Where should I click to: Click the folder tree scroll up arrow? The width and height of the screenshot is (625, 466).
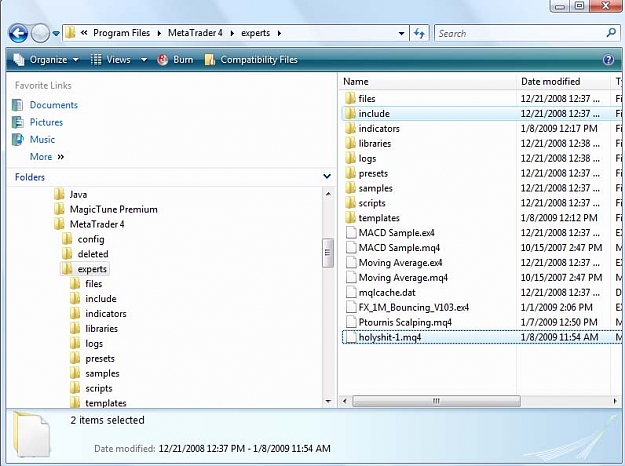click(328, 194)
